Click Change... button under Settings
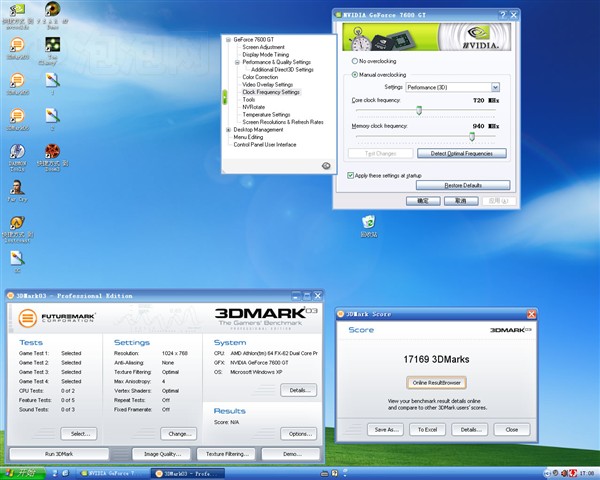The width and height of the screenshot is (600, 480). tap(179, 434)
